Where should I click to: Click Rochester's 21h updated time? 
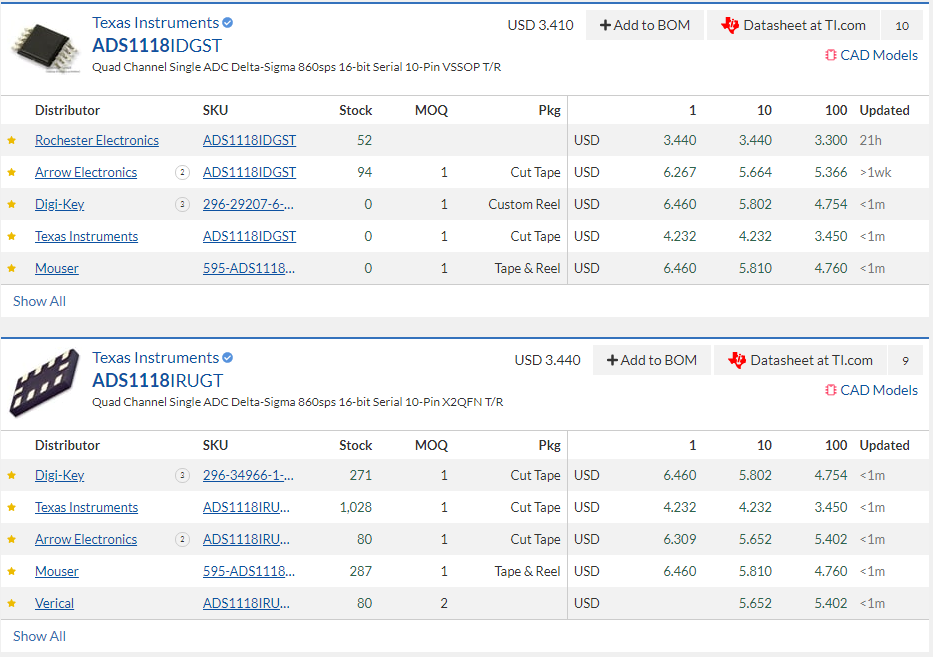point(871,140)
